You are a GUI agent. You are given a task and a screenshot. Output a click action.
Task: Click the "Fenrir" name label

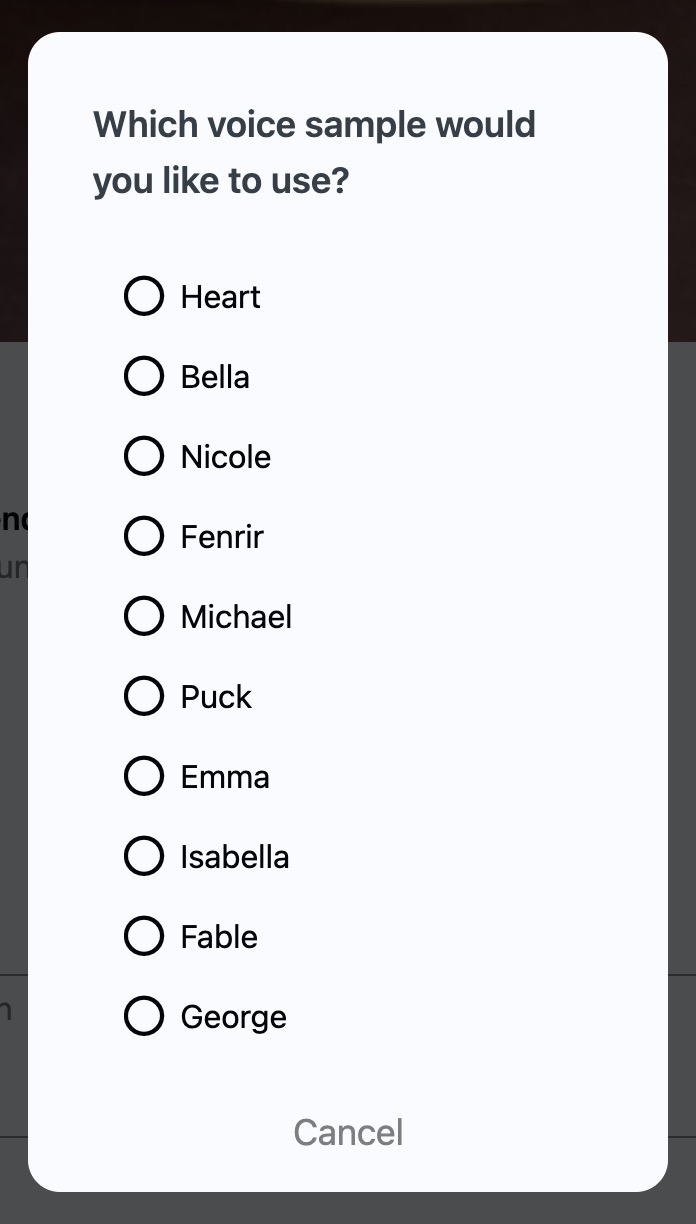[222, 537]
